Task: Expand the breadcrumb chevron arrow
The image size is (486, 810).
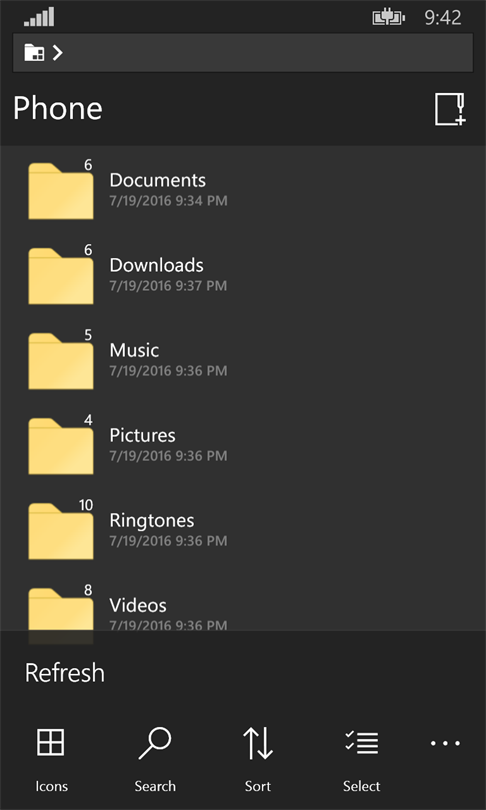Action: click(x=57, y=52)
